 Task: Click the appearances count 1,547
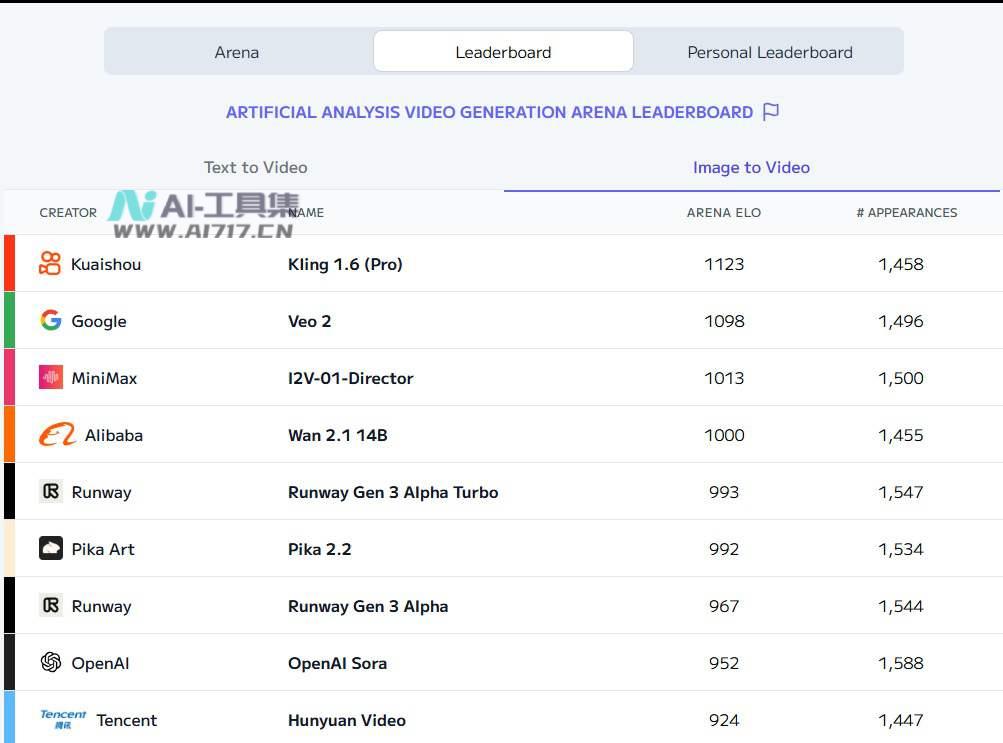tap(901, 492)
